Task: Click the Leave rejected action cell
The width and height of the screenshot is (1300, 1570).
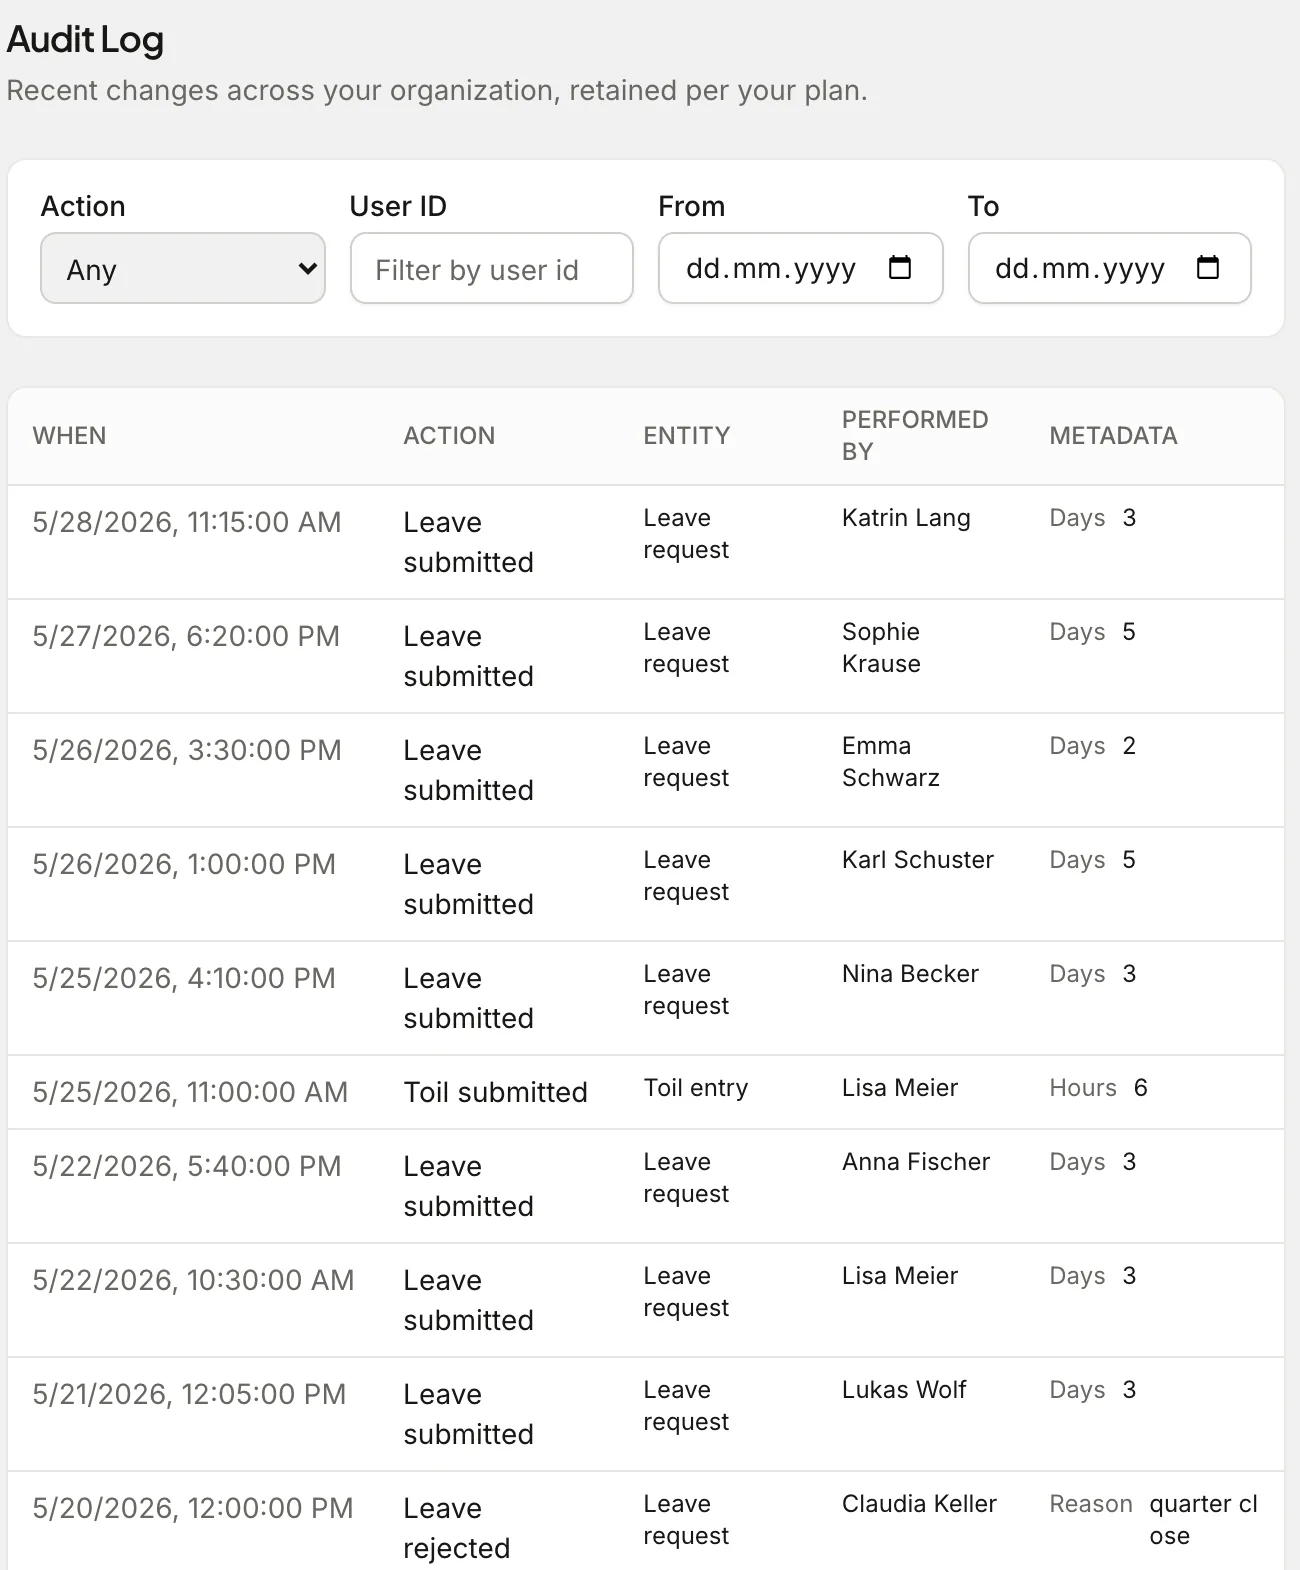Action: click(x=457, y=1528)
